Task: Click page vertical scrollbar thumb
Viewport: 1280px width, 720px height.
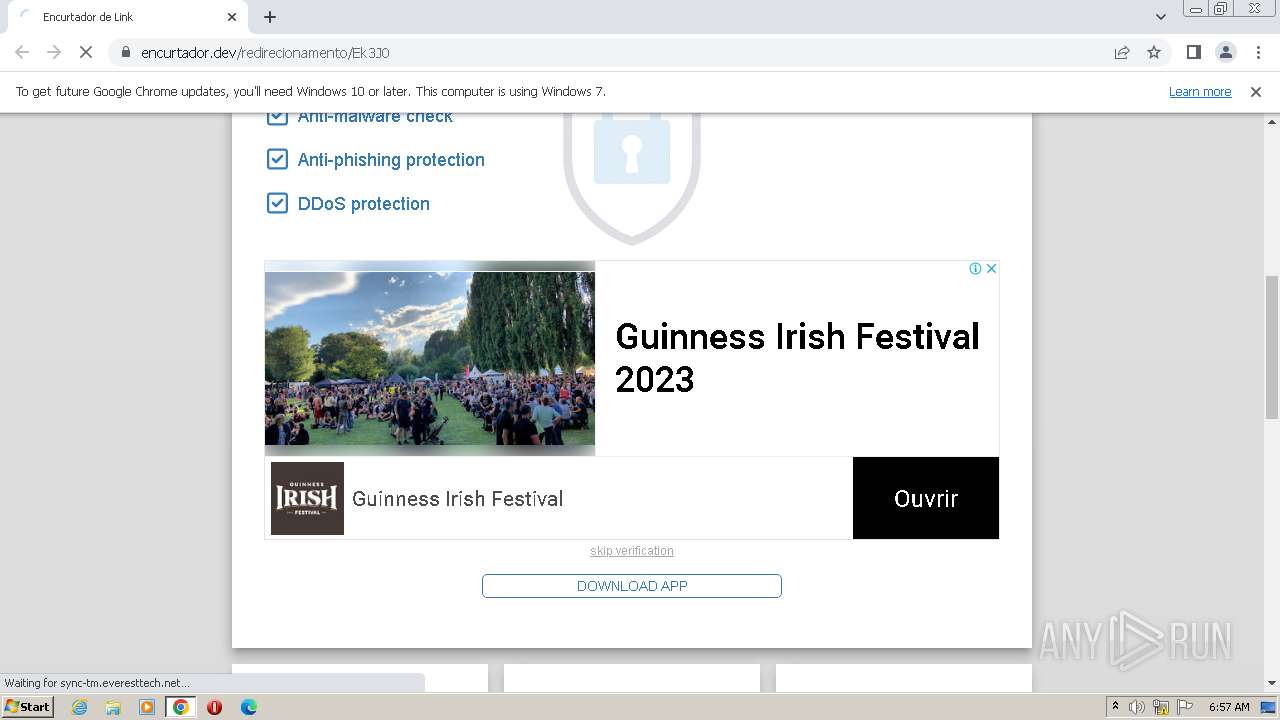Action: (1272, 347)
